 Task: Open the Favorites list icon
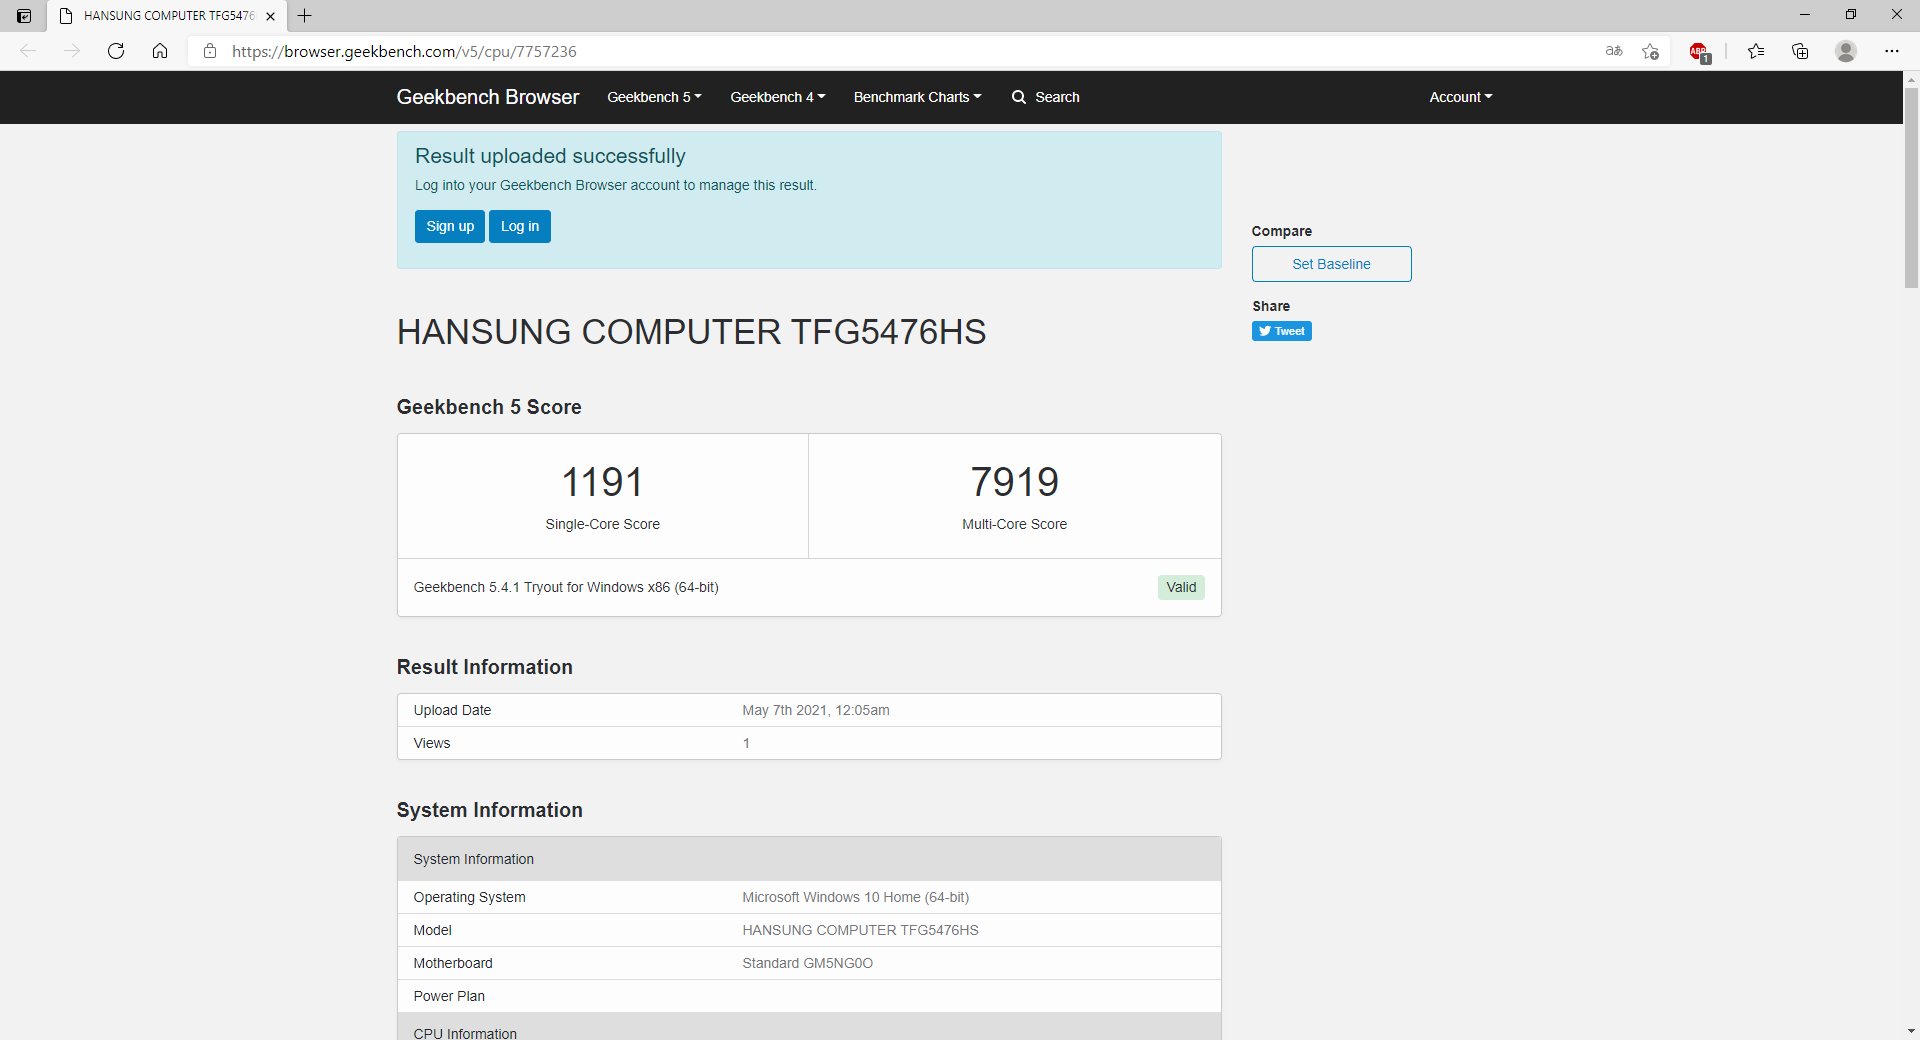coord(1756,51)
